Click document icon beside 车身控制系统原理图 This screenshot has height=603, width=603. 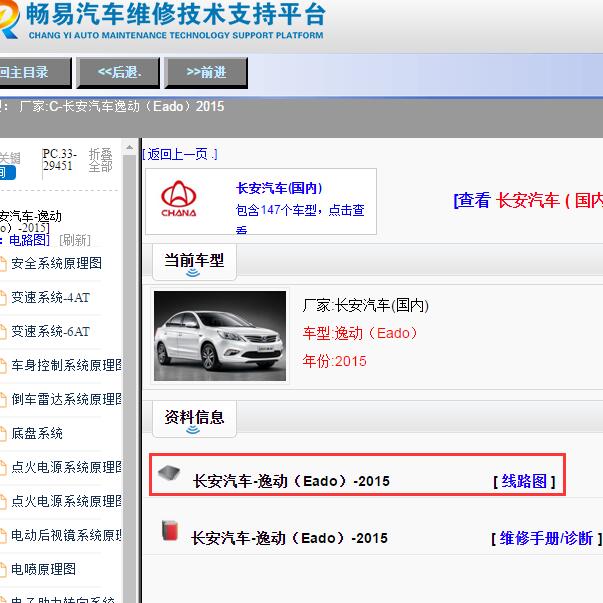click(x=3, y=366)
